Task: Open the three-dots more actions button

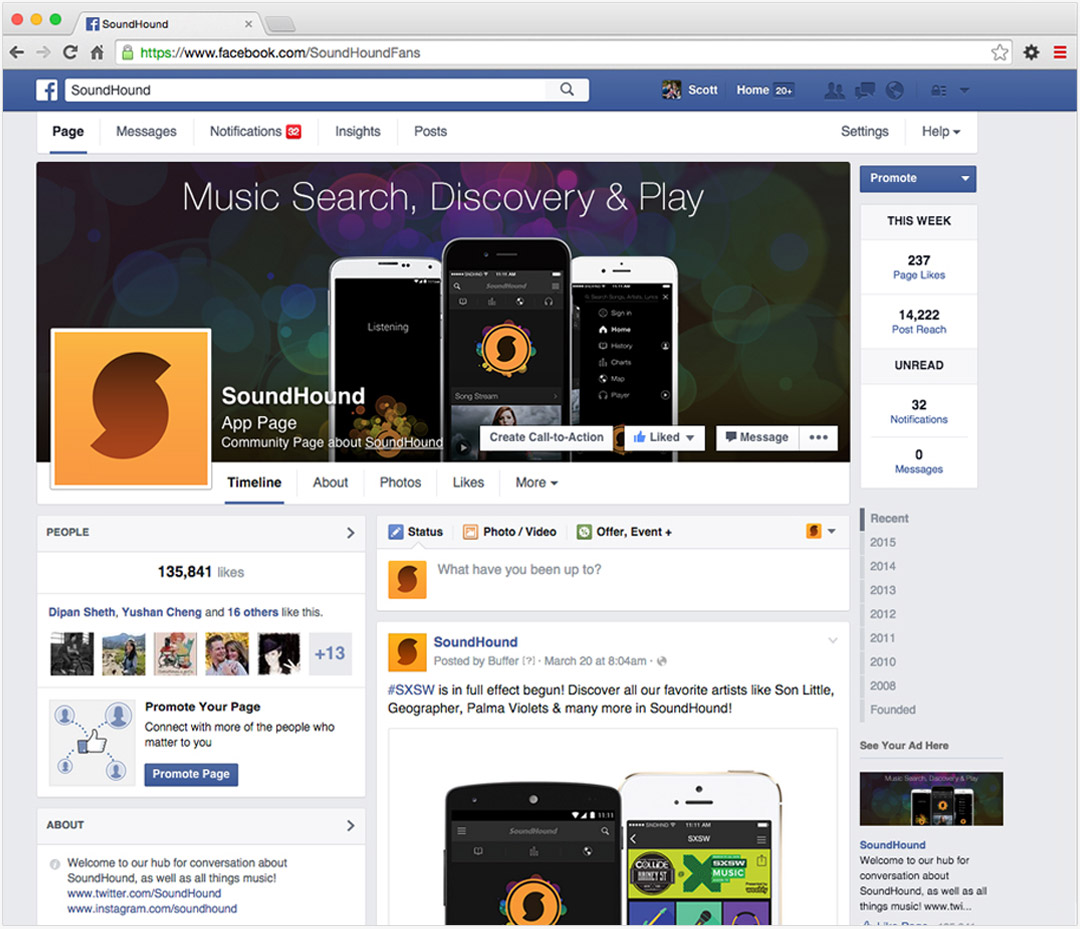Action: [x=818, y=437]
